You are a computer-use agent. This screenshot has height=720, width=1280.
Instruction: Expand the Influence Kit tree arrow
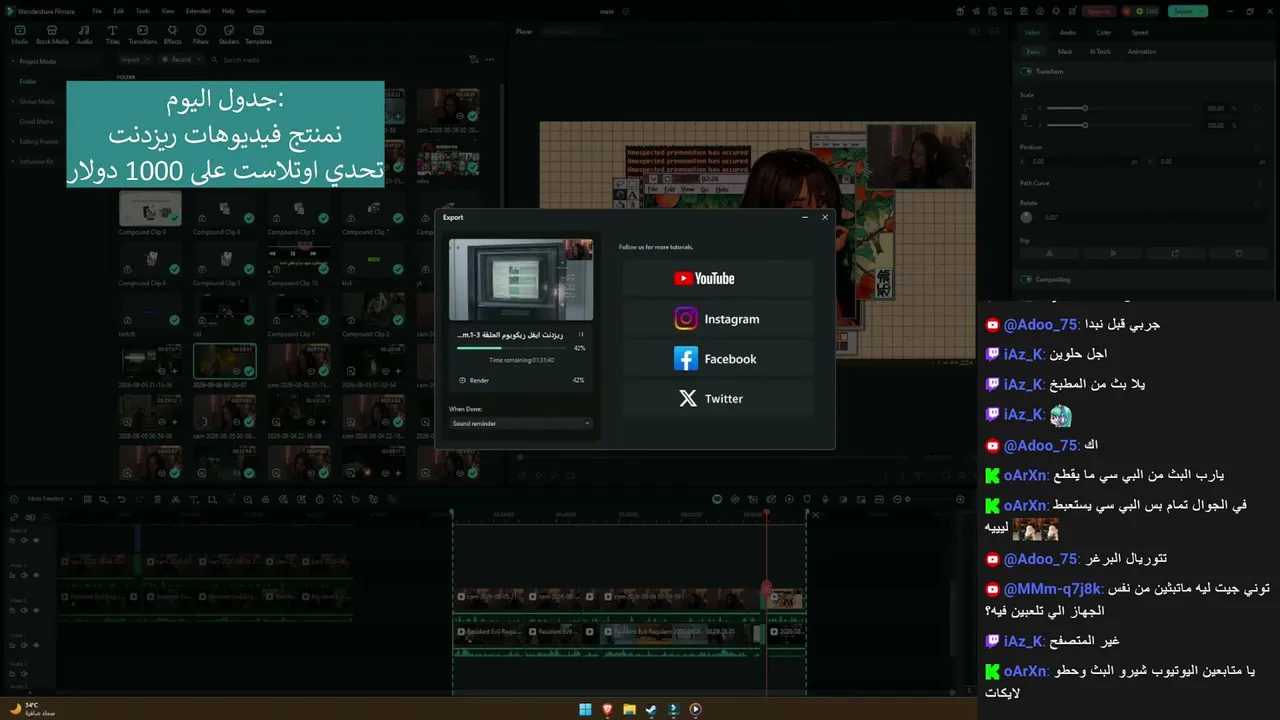pyautogui.click(x=14, y=161)
